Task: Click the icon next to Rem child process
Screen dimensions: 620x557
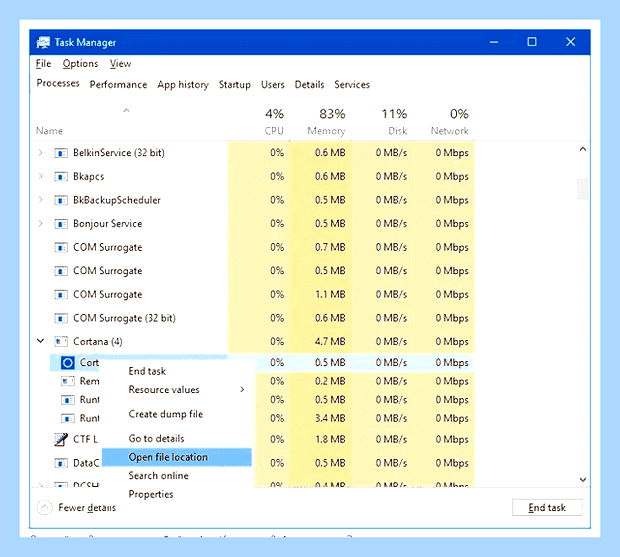Action: (68, 381)
